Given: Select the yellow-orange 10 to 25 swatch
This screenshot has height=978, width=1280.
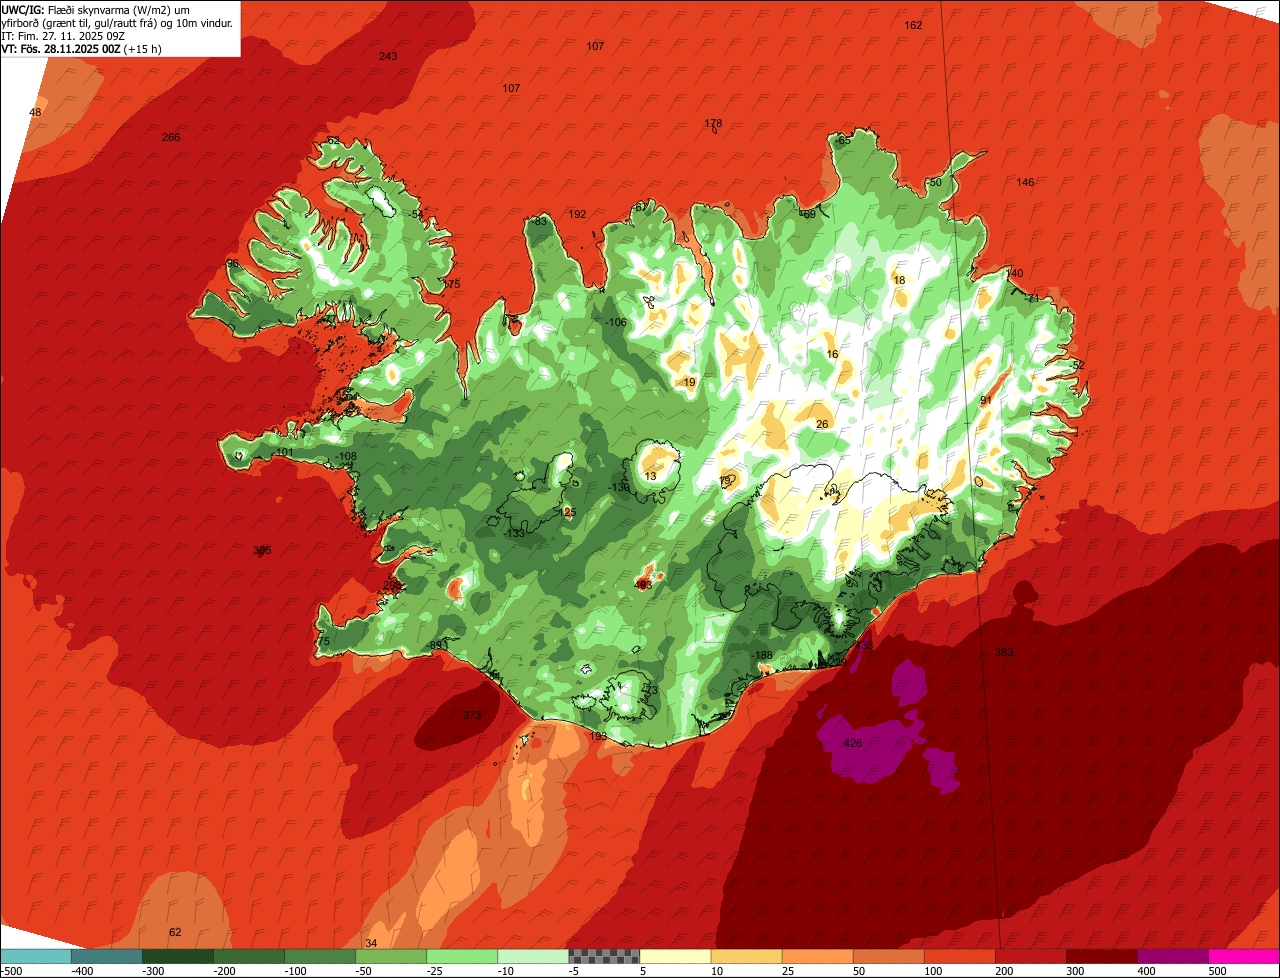Looking at the screenshot, I should pyautogui.click(x=746, y=956).
